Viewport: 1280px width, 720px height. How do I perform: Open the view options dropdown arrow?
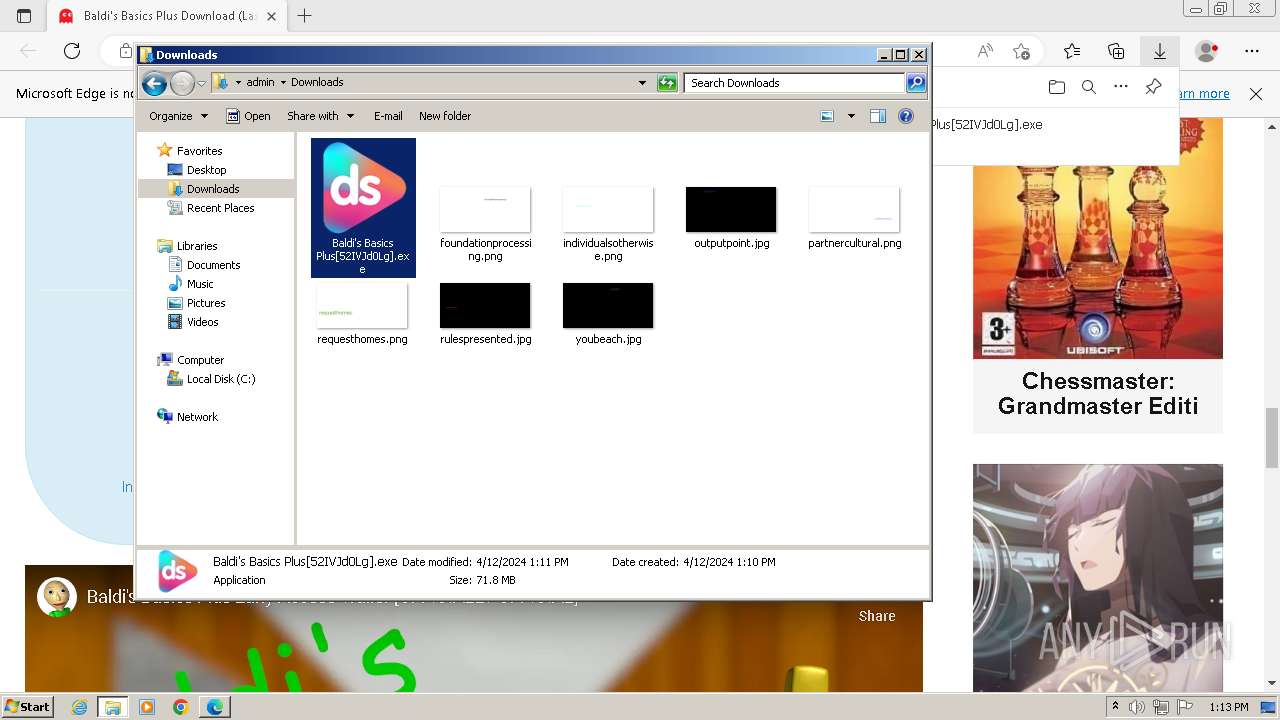click(851, 116)
